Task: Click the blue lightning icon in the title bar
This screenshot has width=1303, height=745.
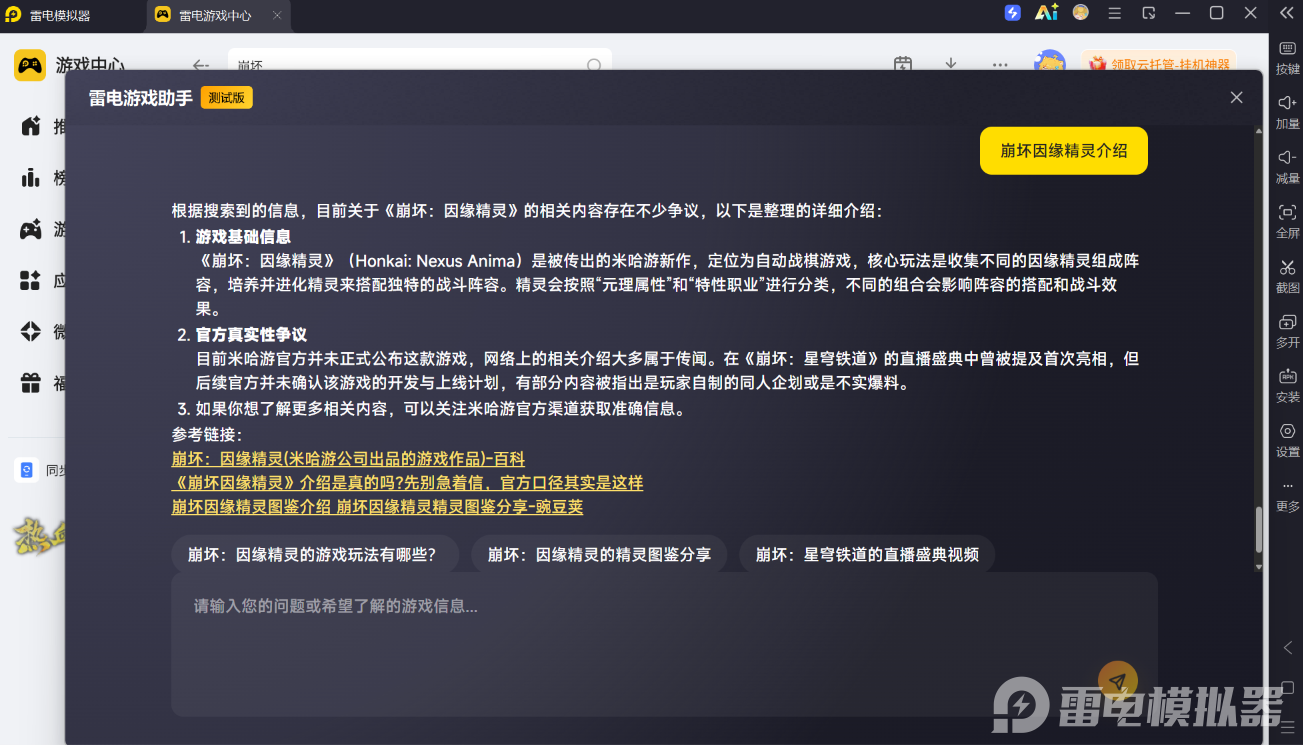Action: point(1013,13)
